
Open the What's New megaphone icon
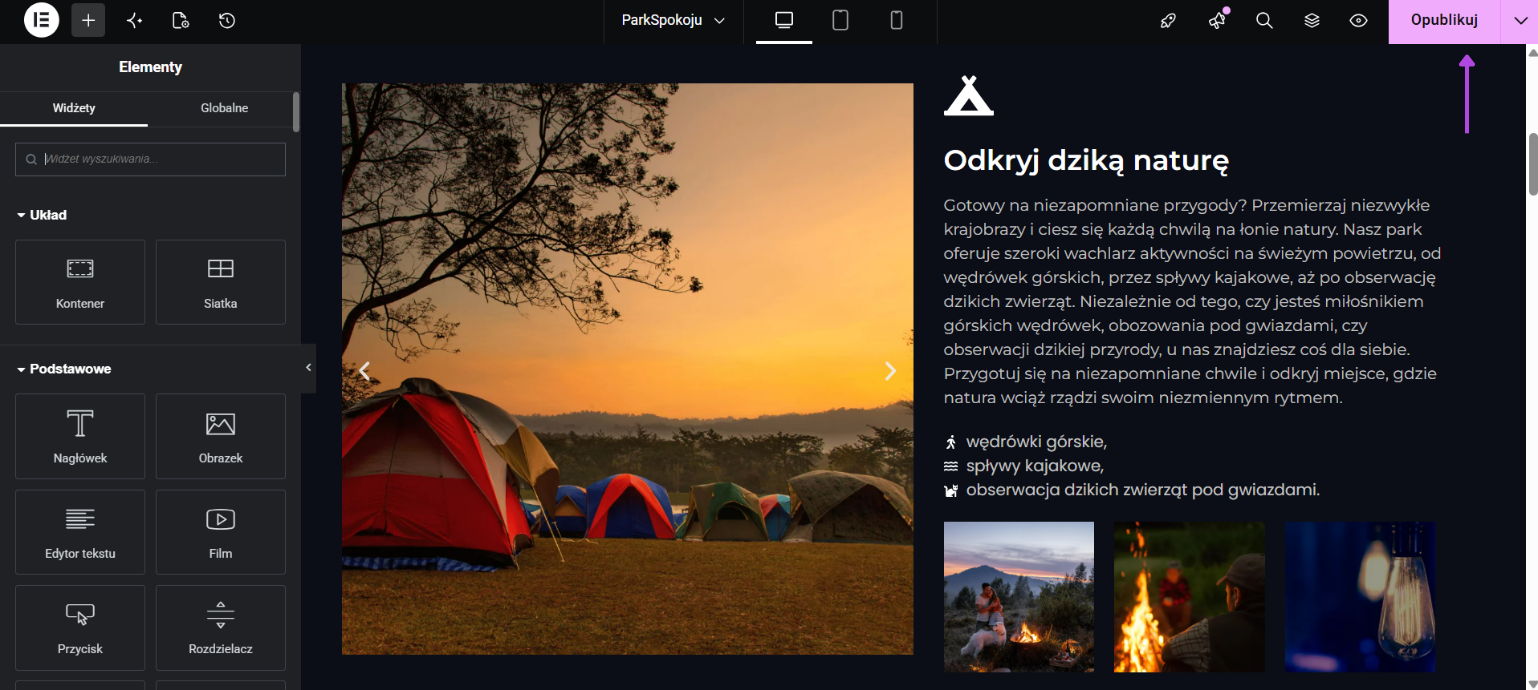pos(1216,20)
